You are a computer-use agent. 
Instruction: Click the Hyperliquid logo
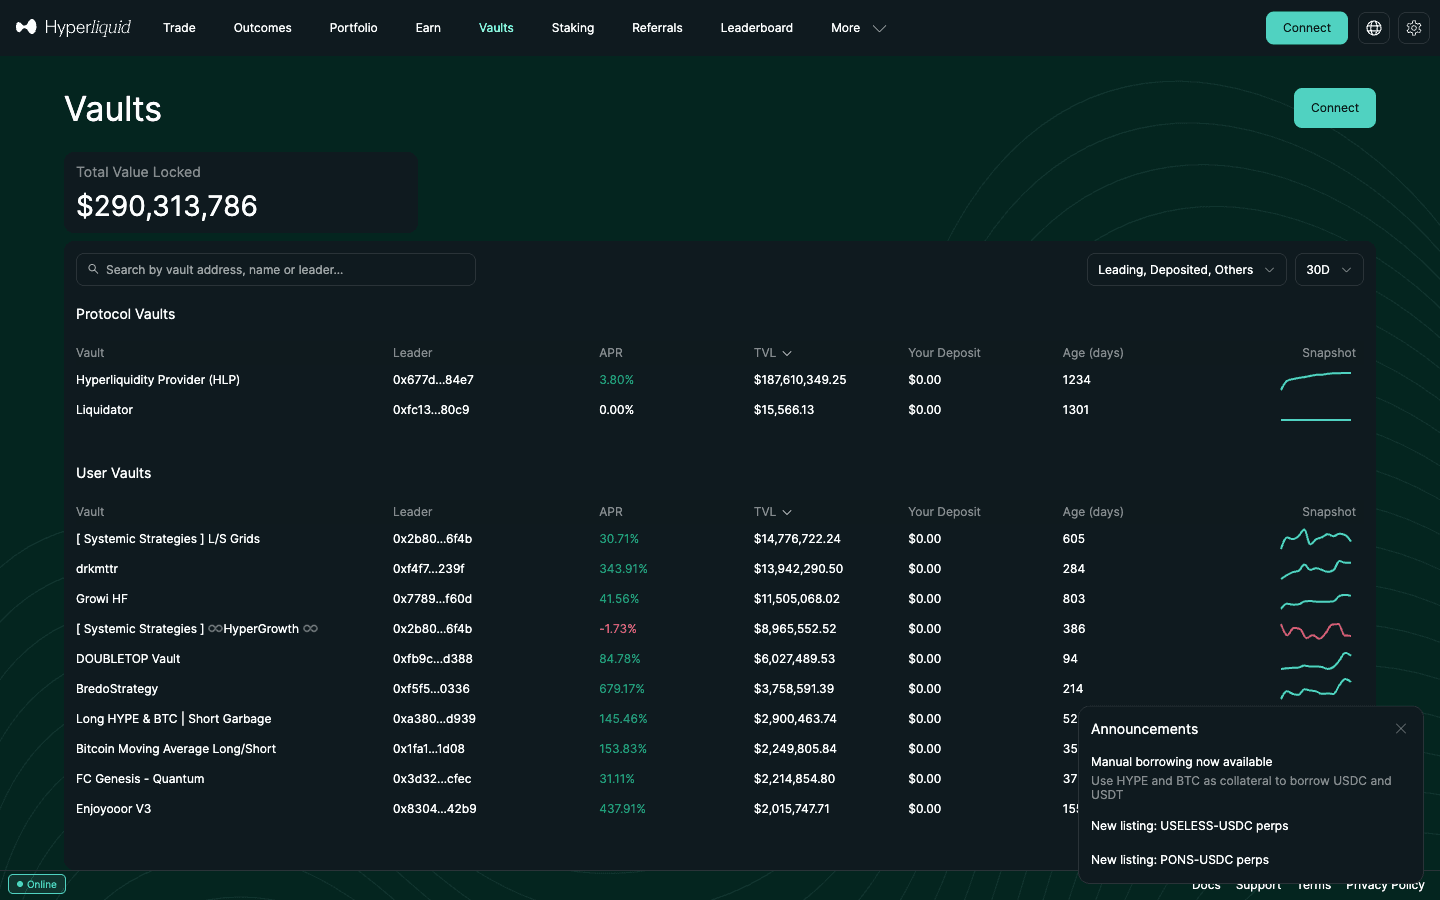click(73, 27)
